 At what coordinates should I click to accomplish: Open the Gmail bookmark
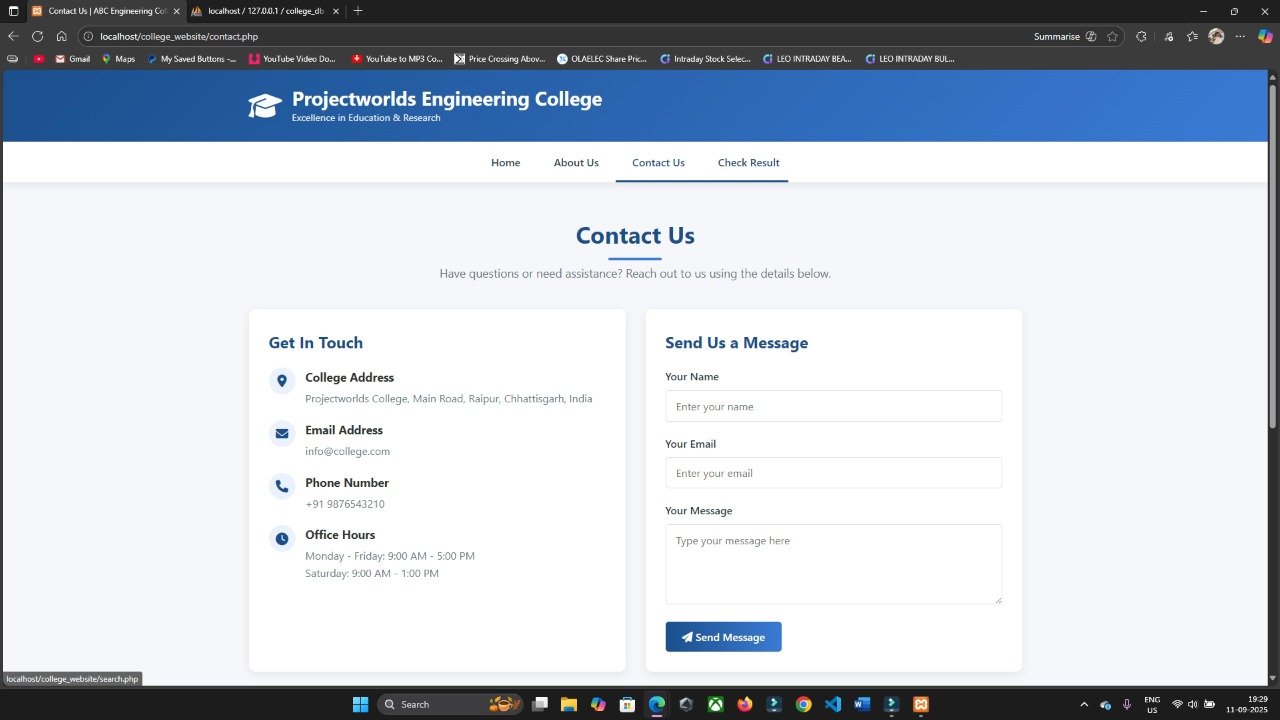[x=73, y=59]
